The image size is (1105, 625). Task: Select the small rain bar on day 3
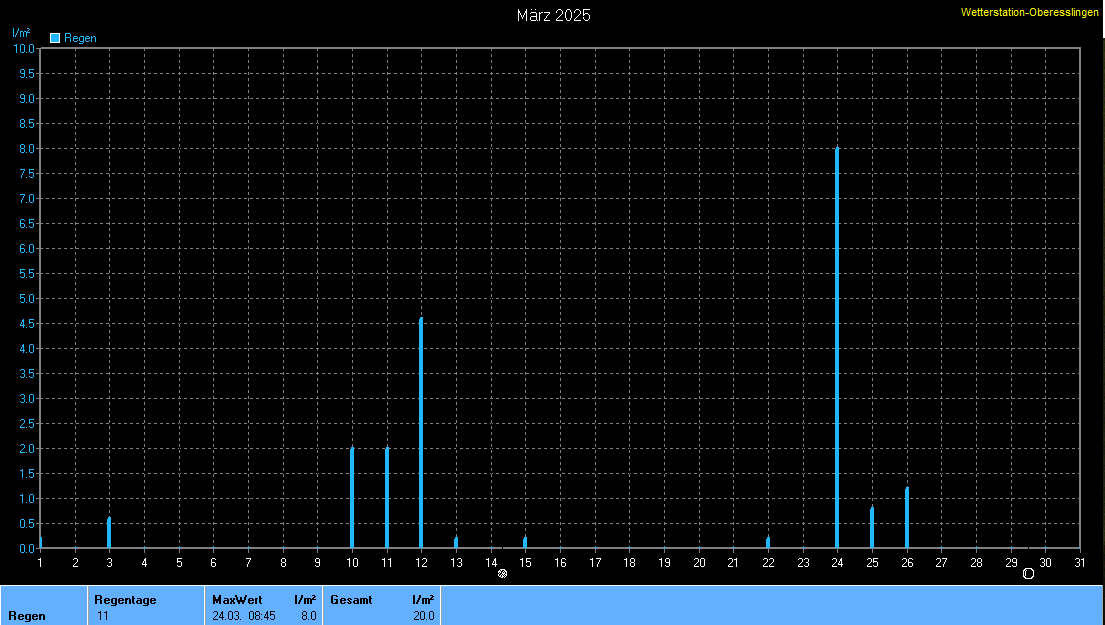(109, 533)
